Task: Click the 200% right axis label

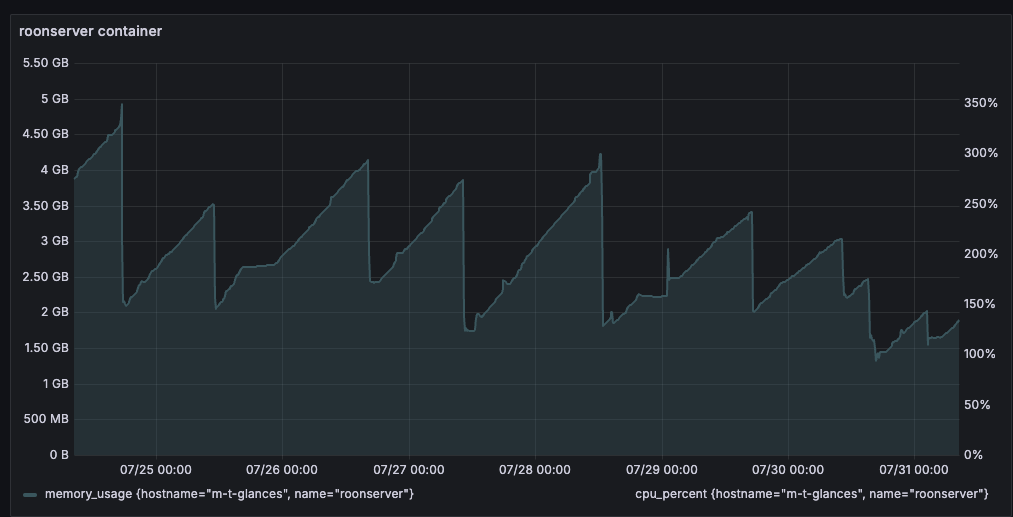Action: click(x=981, y=254)
